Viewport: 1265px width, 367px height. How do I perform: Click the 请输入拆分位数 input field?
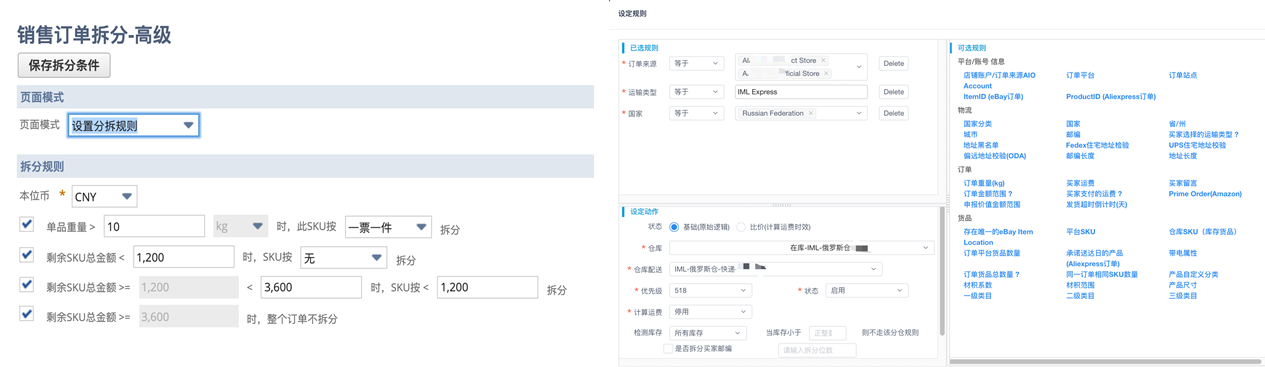coord(817,350)
